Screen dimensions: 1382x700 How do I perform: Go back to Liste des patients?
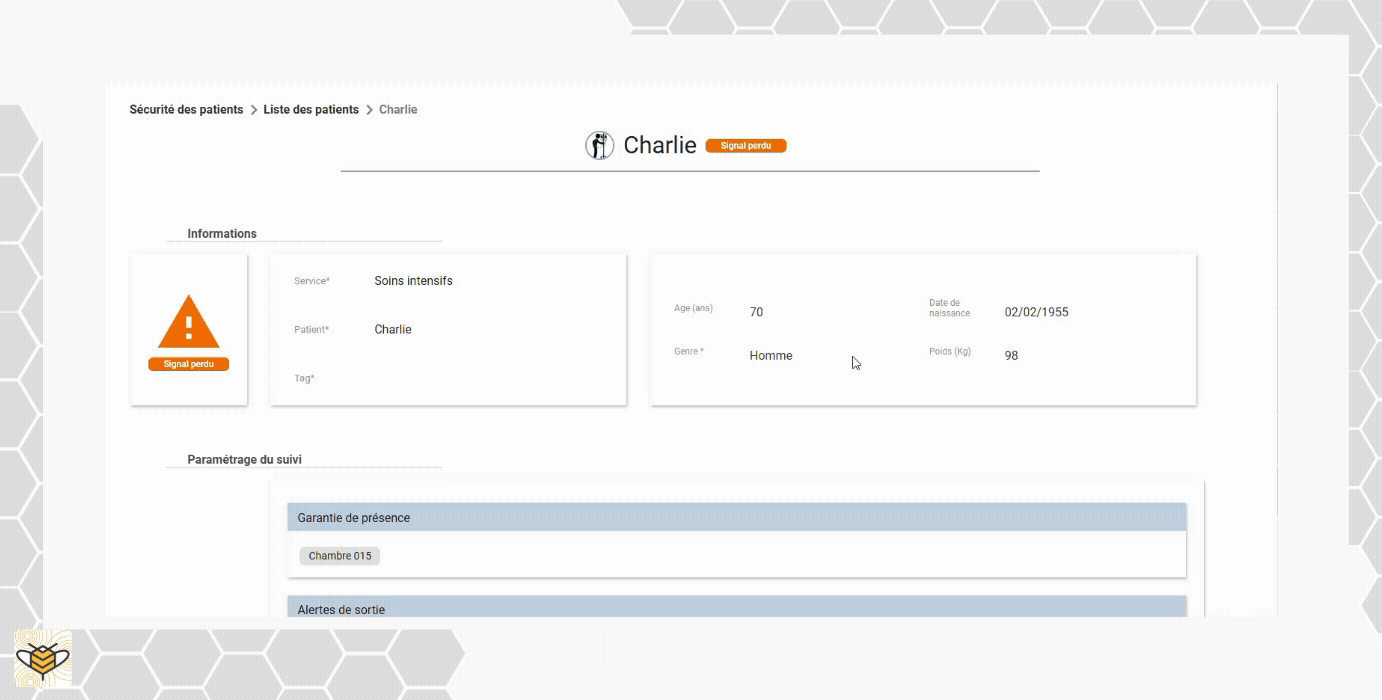[311, 110]
